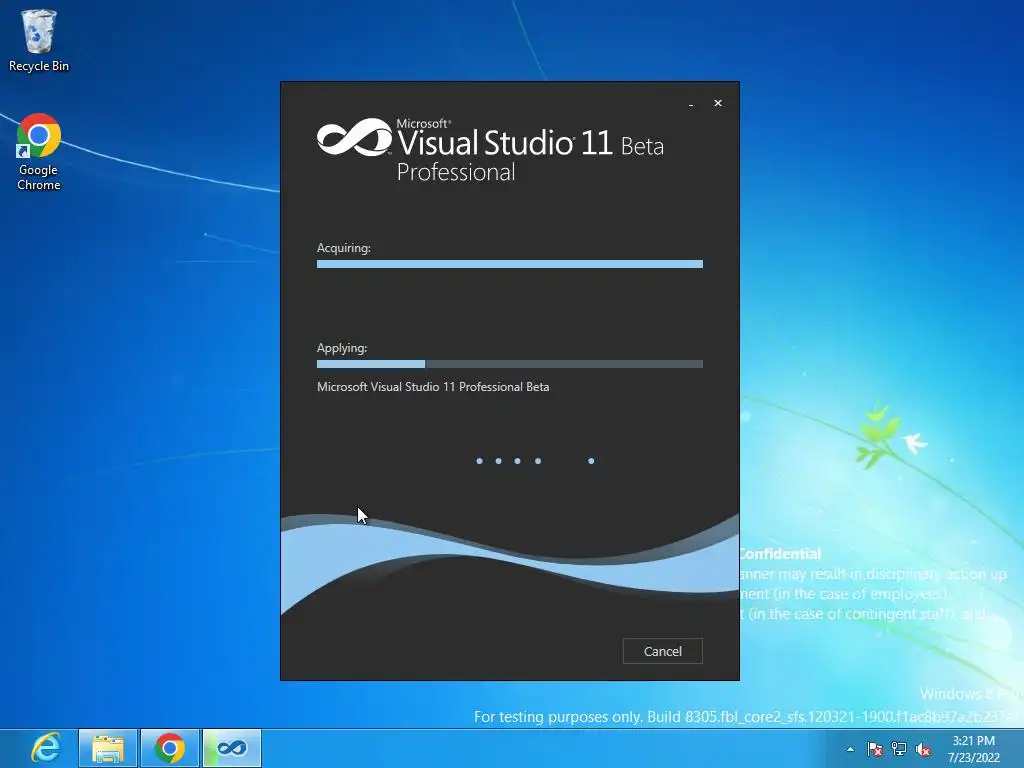The width and height of the screenshot is (1024, 768).
Task: Open the network tray icon
Action: pos(899,749)
